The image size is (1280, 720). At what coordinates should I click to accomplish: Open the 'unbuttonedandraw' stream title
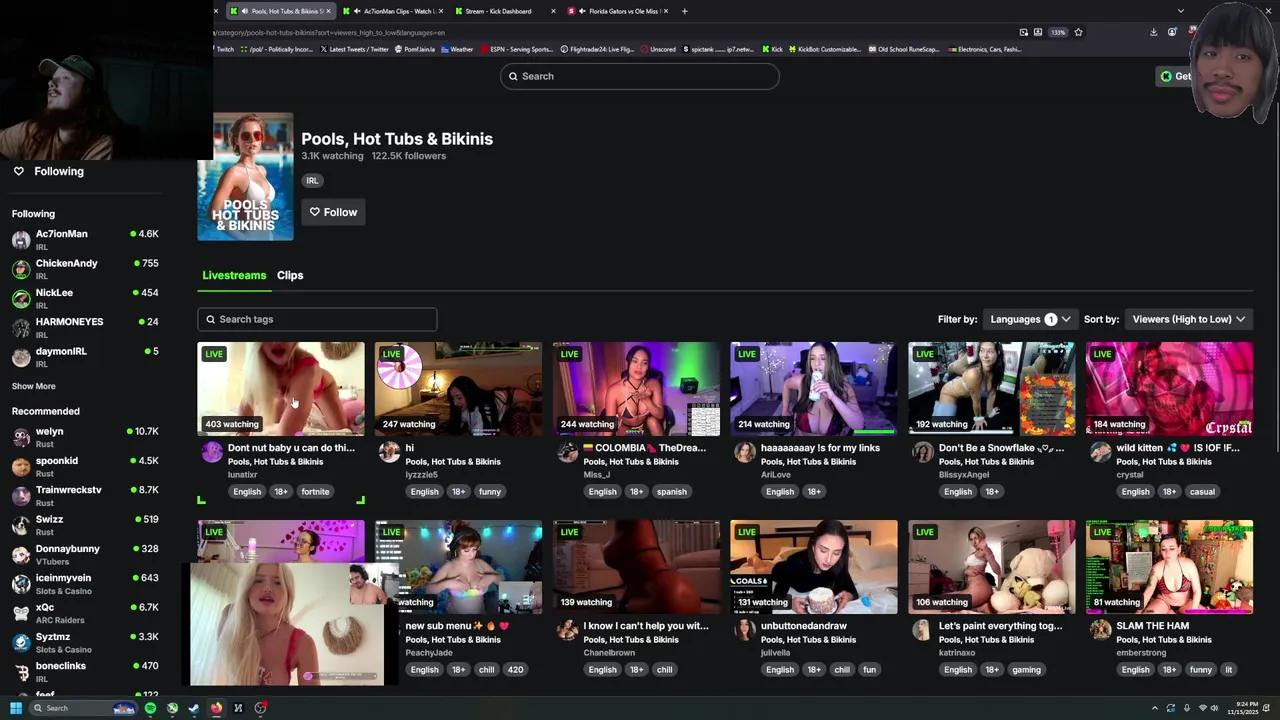point(804,626)
